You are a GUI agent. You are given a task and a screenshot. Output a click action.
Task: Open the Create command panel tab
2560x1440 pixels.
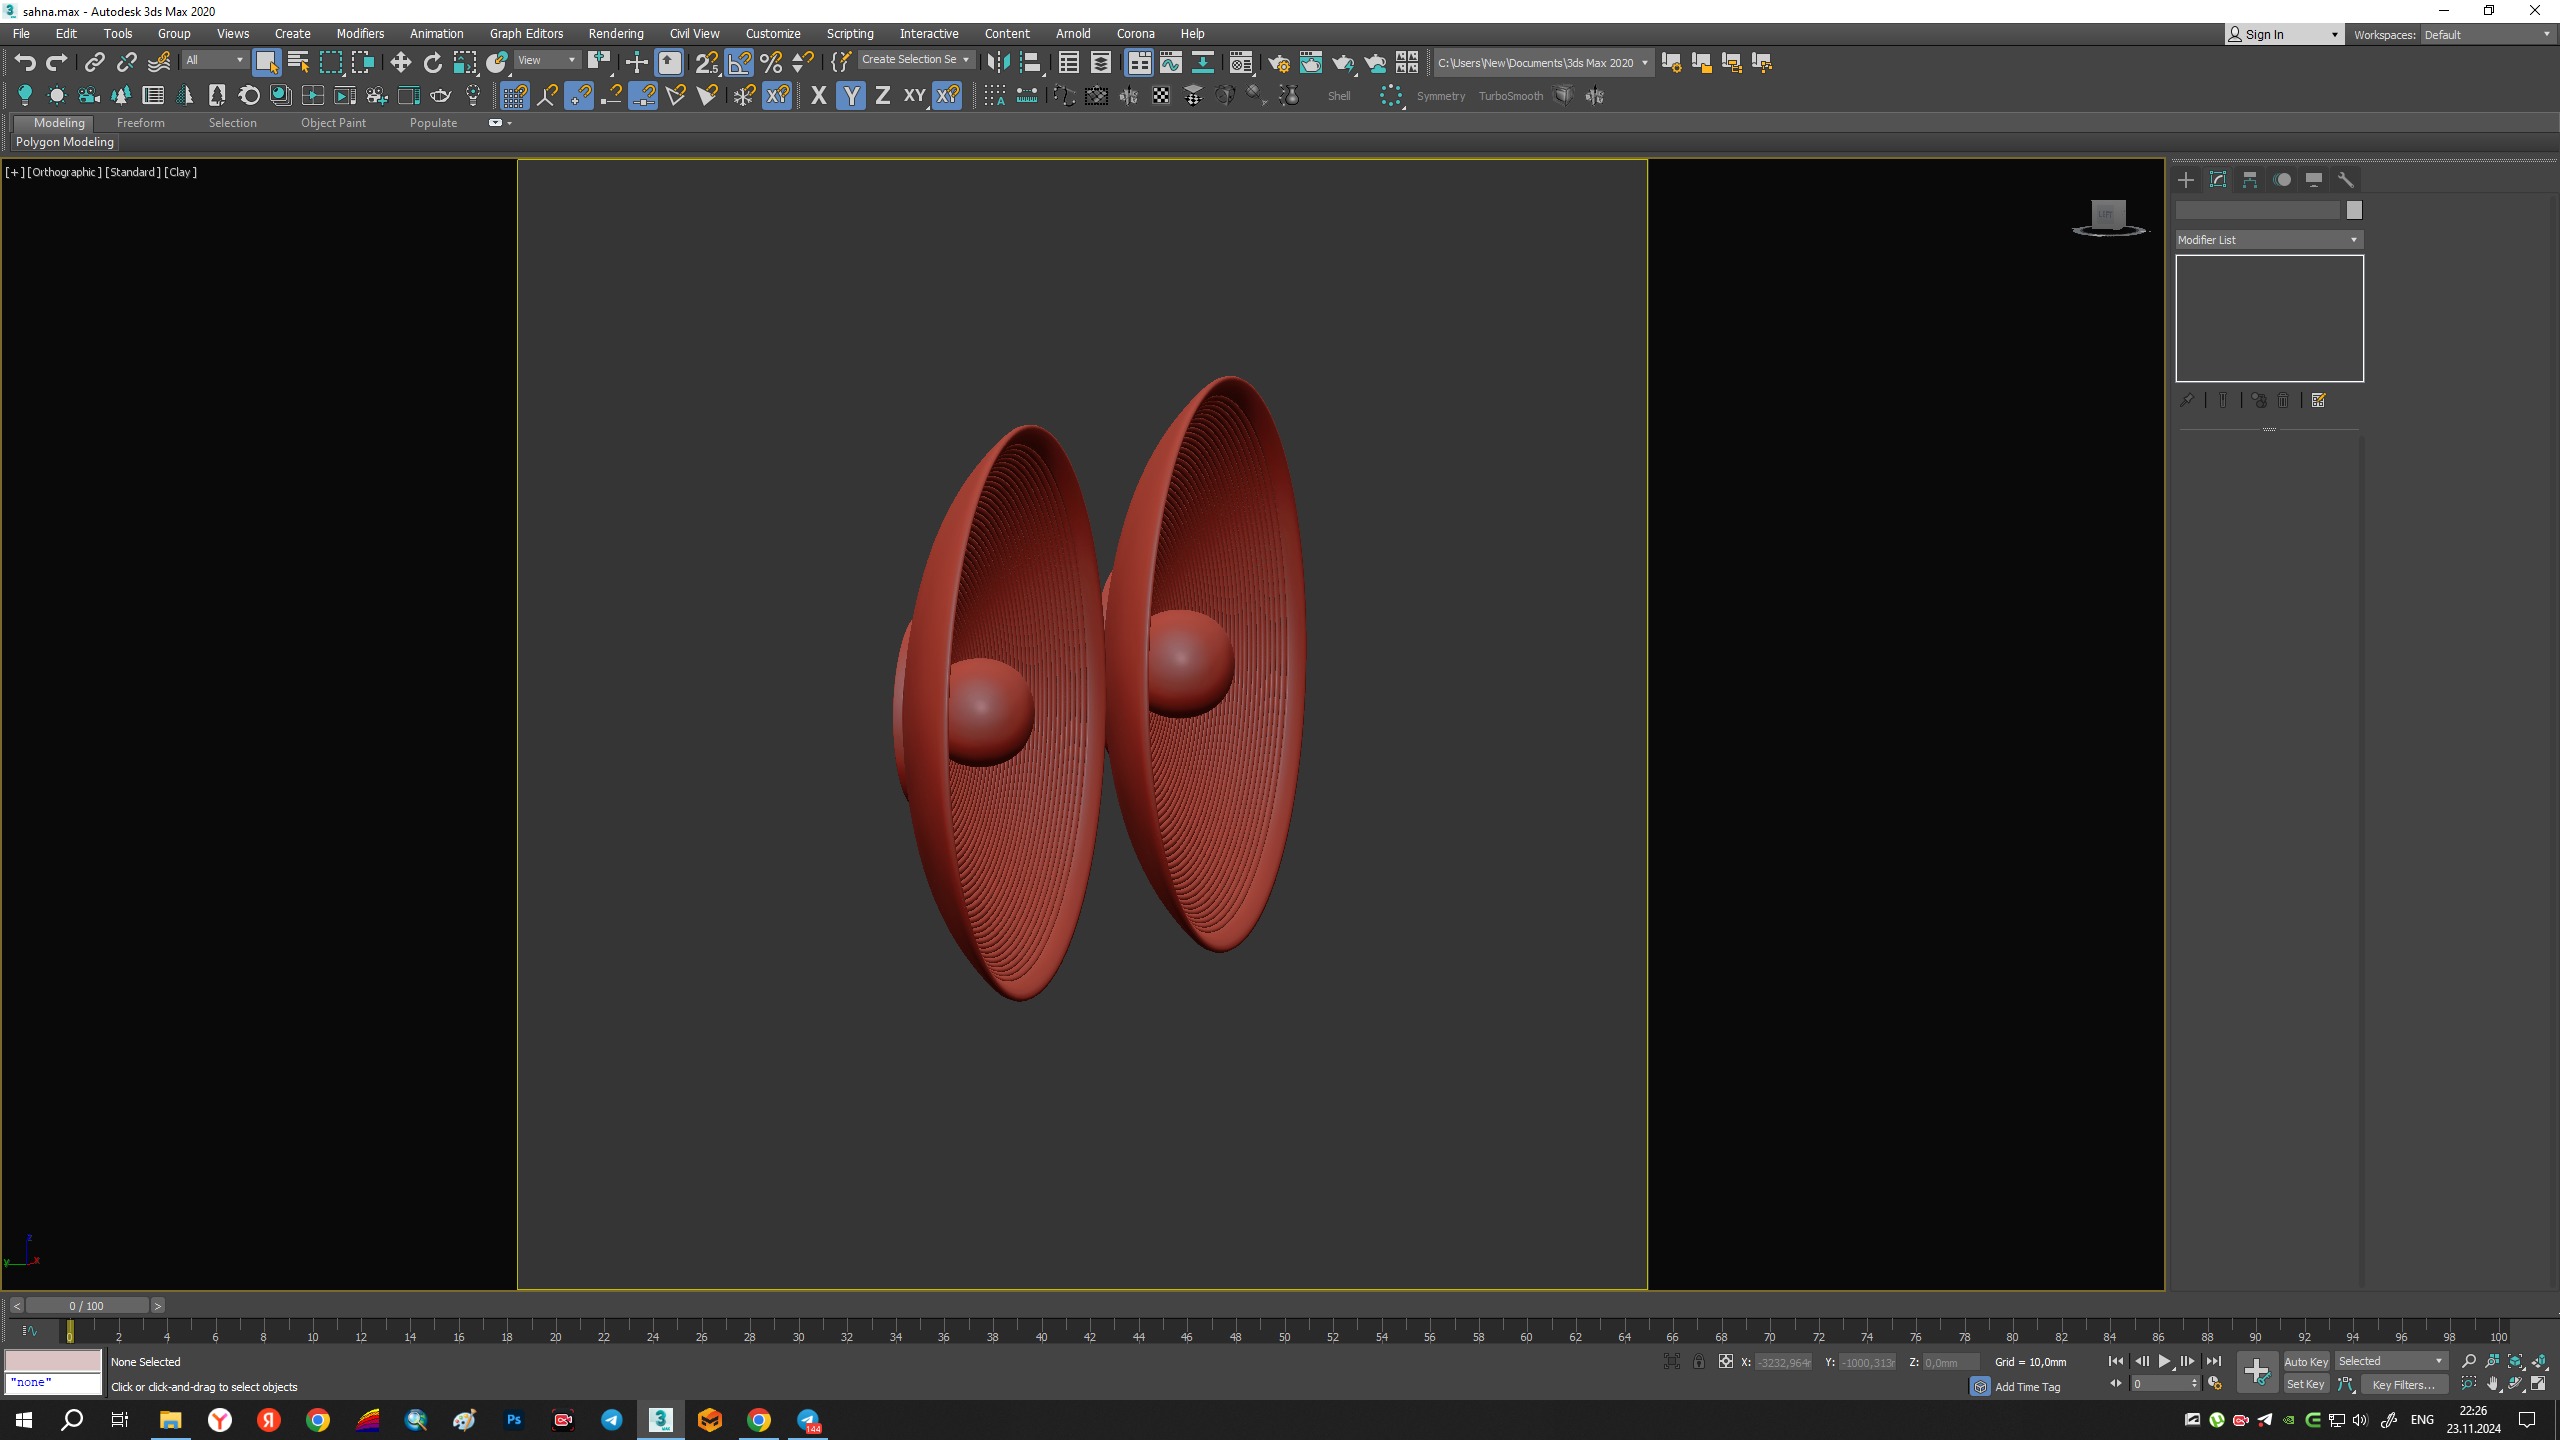point(2186,180)
